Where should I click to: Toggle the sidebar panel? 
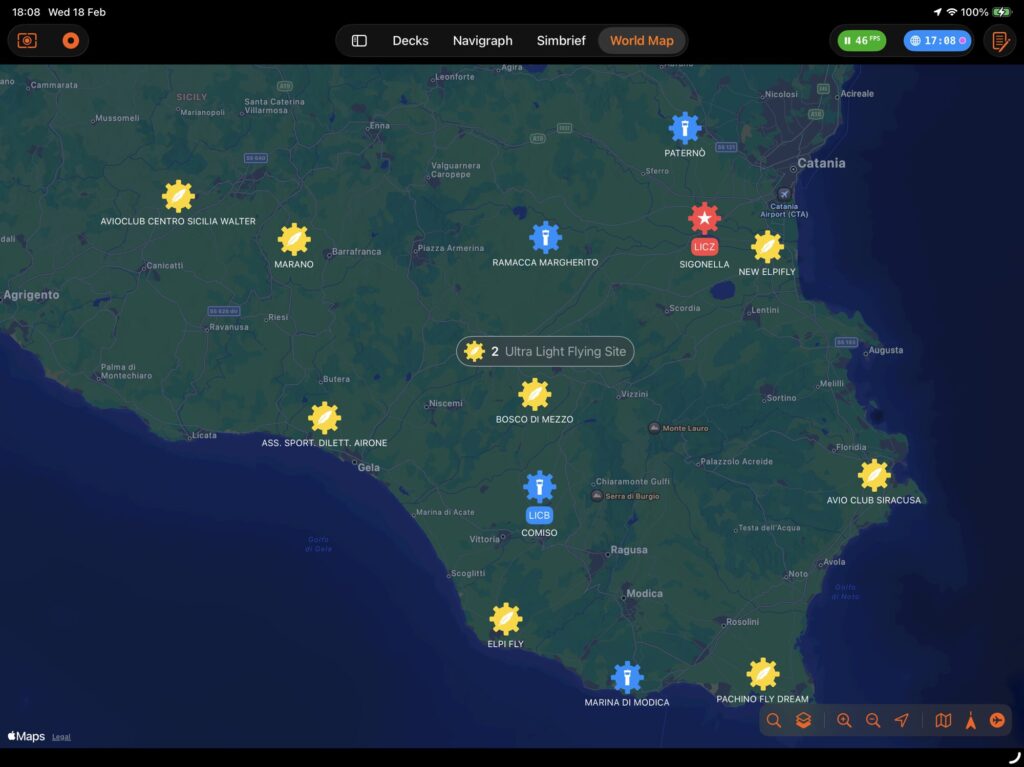tap(359, 41)
